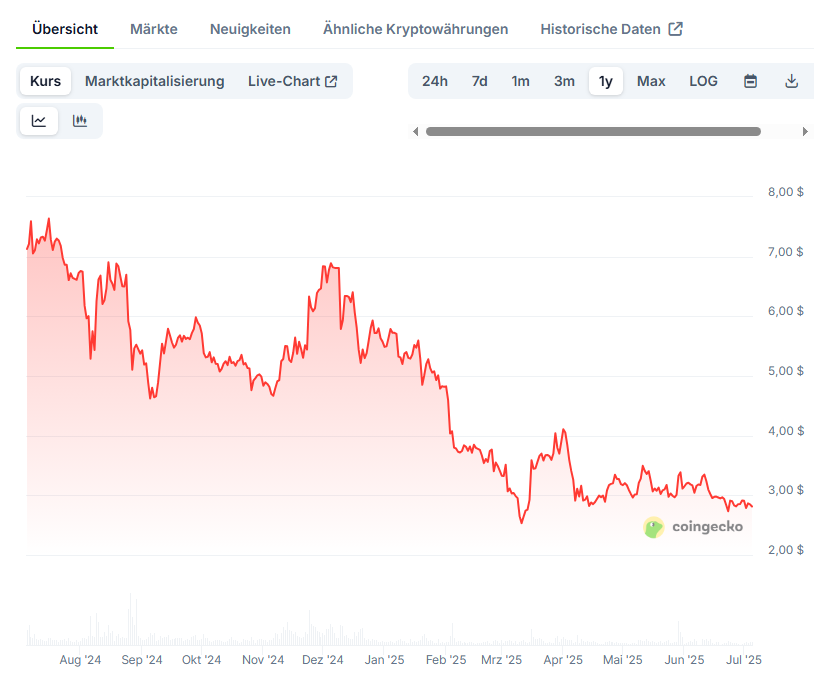Click the Dez '24 date label

322,660
